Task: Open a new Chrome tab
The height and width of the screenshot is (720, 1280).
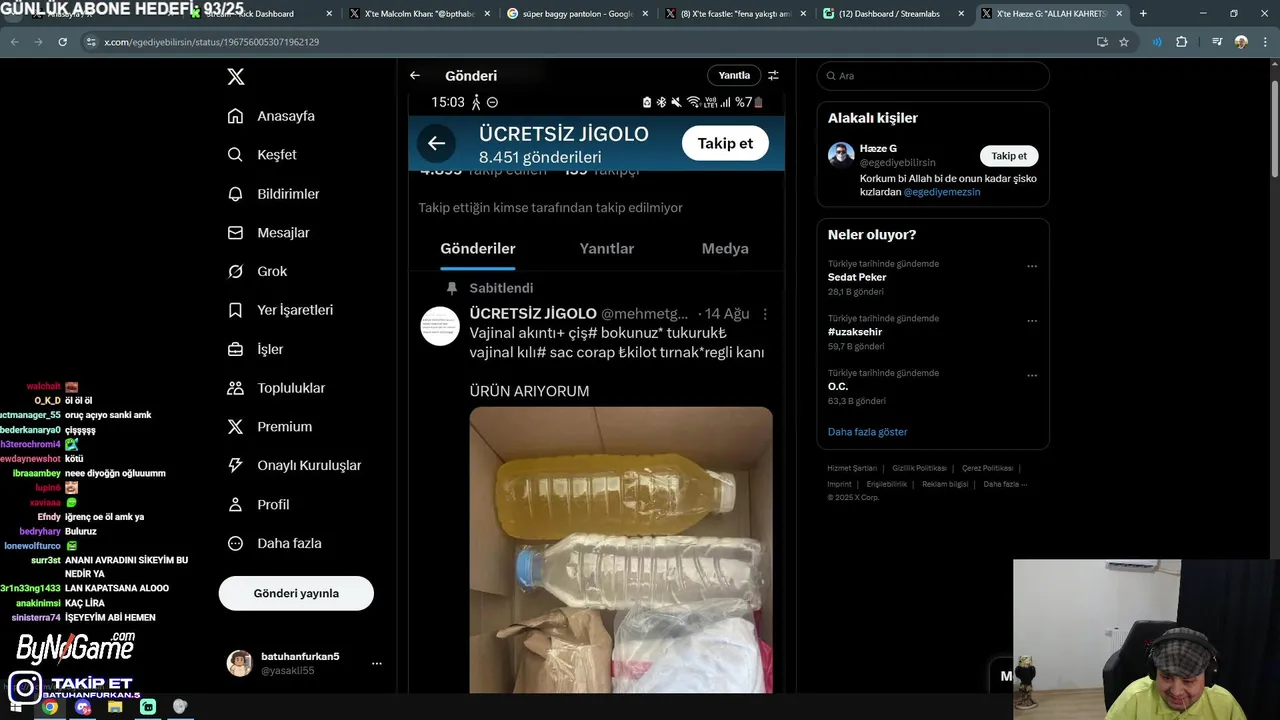Action: click(1143, 14)
